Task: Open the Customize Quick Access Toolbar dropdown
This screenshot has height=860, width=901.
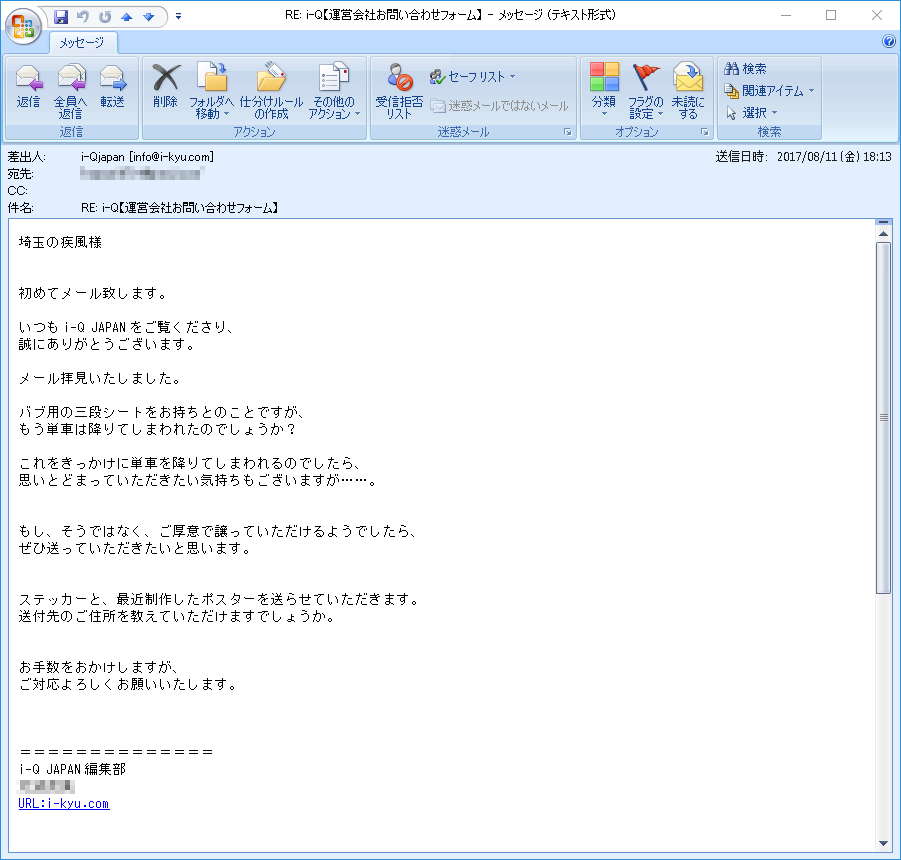Action: (178, 17)
